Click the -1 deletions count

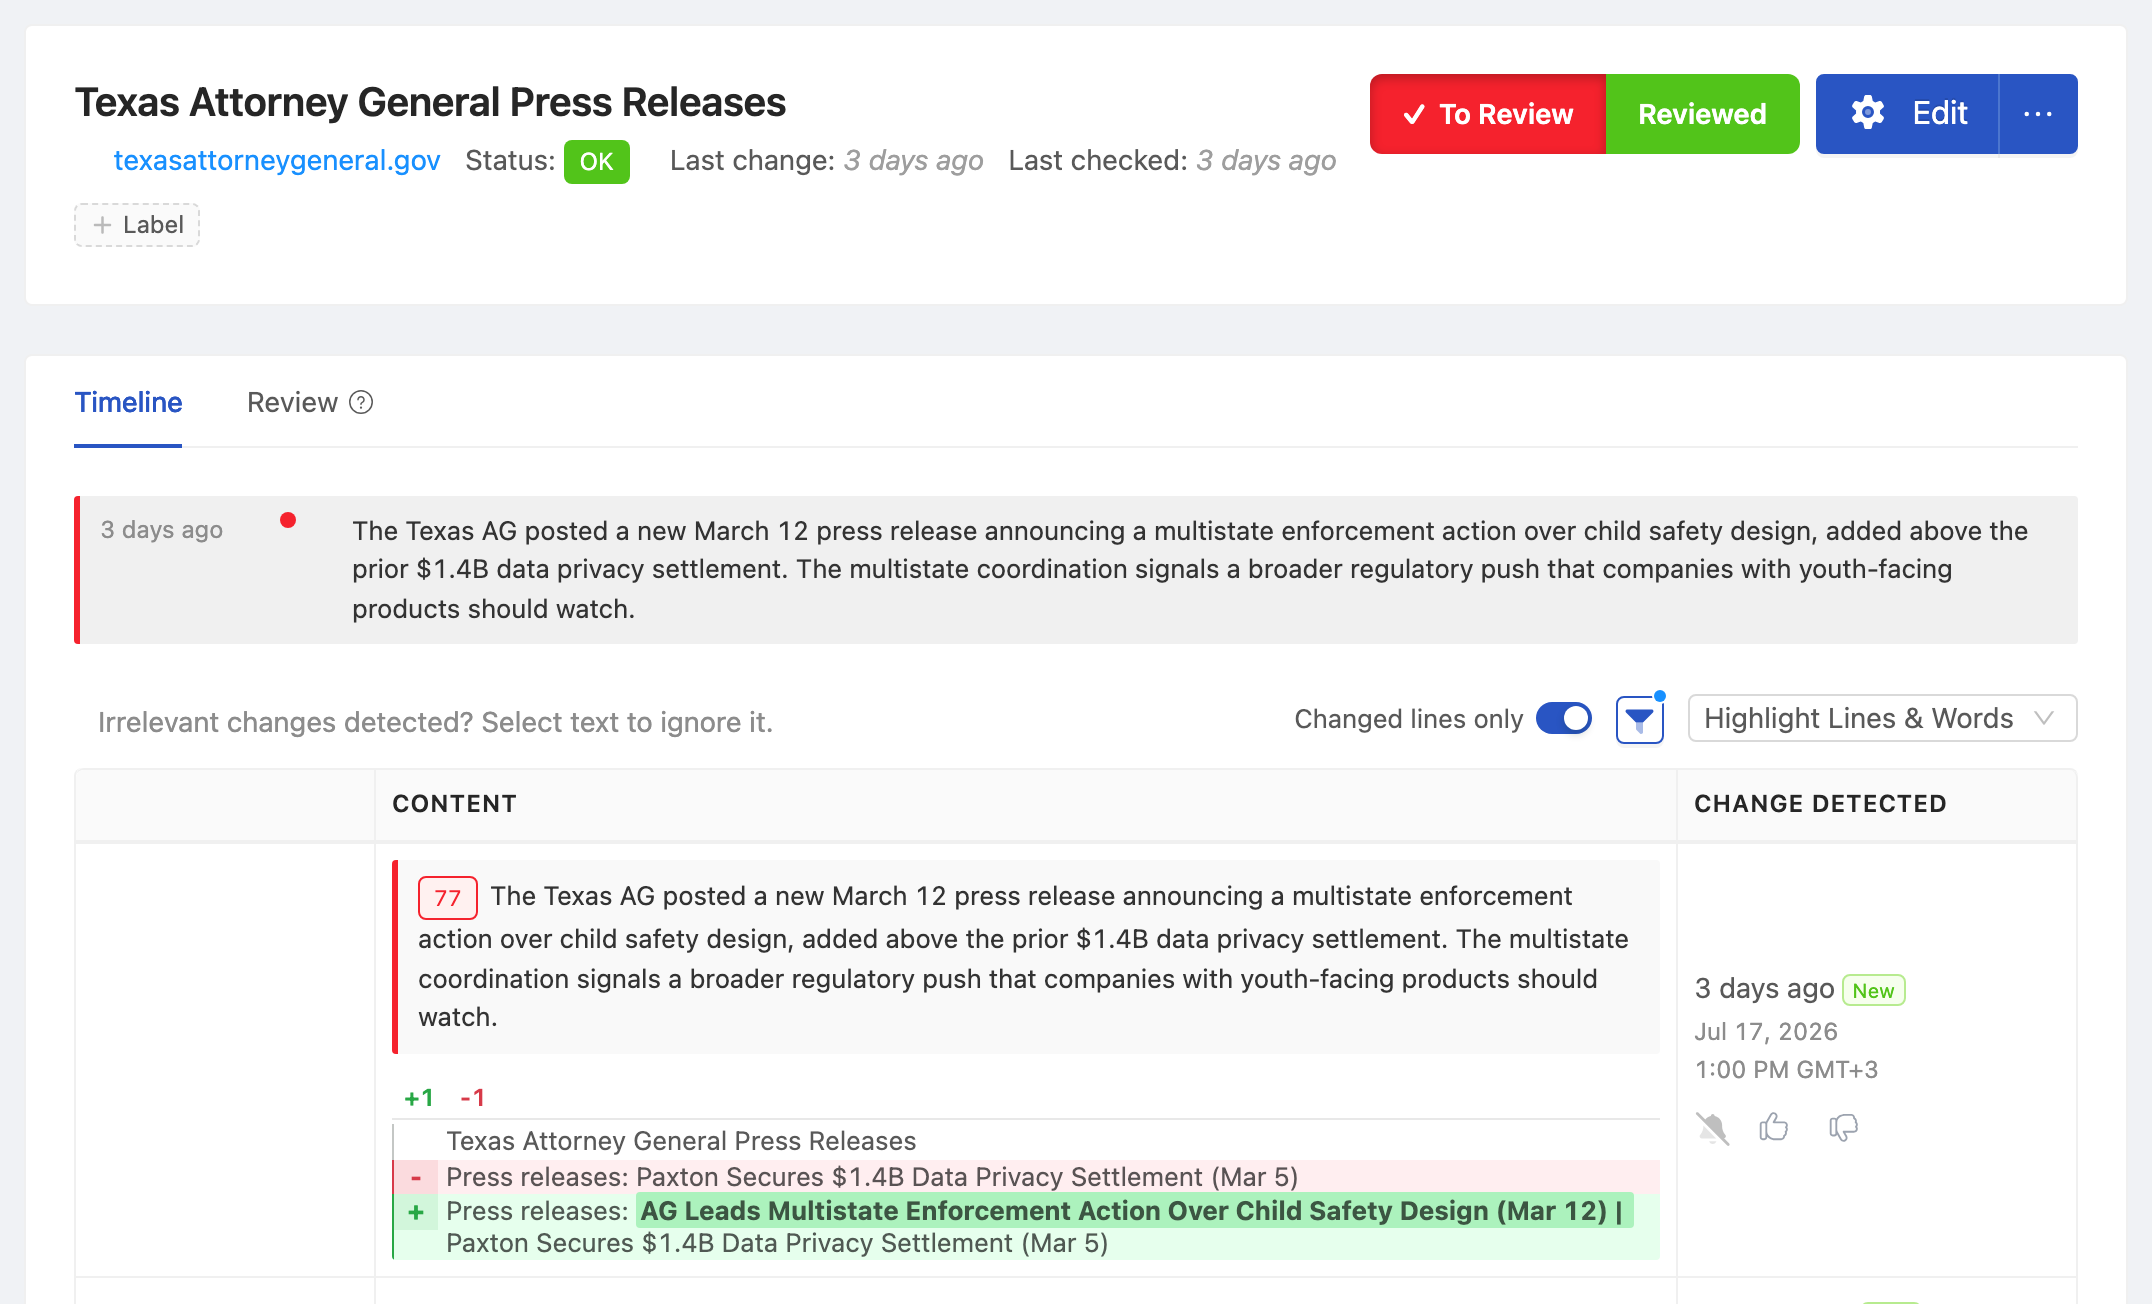(473, 1098)
